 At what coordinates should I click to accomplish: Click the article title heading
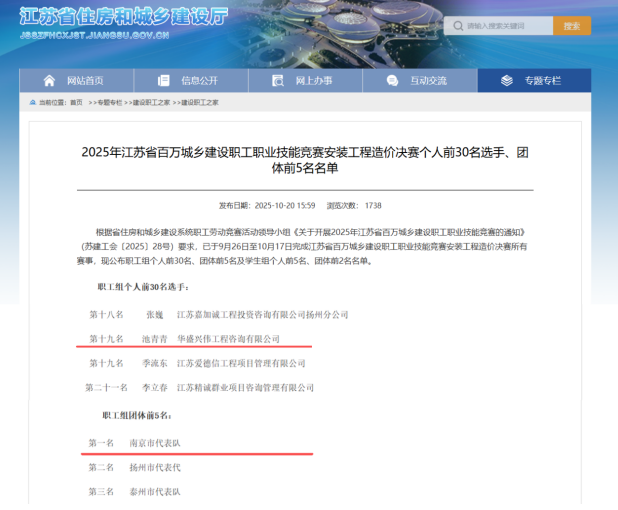pos(310,161)
